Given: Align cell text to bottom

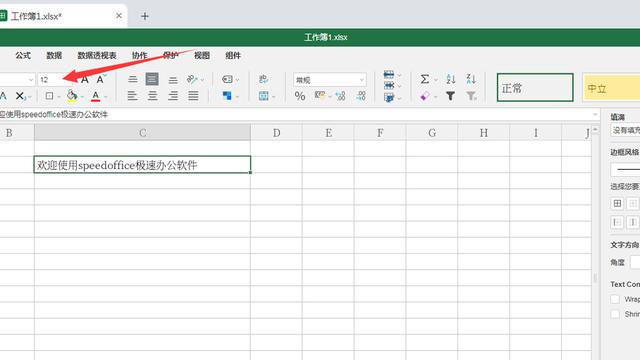Looking at the screenshot, I should (173, 80).
